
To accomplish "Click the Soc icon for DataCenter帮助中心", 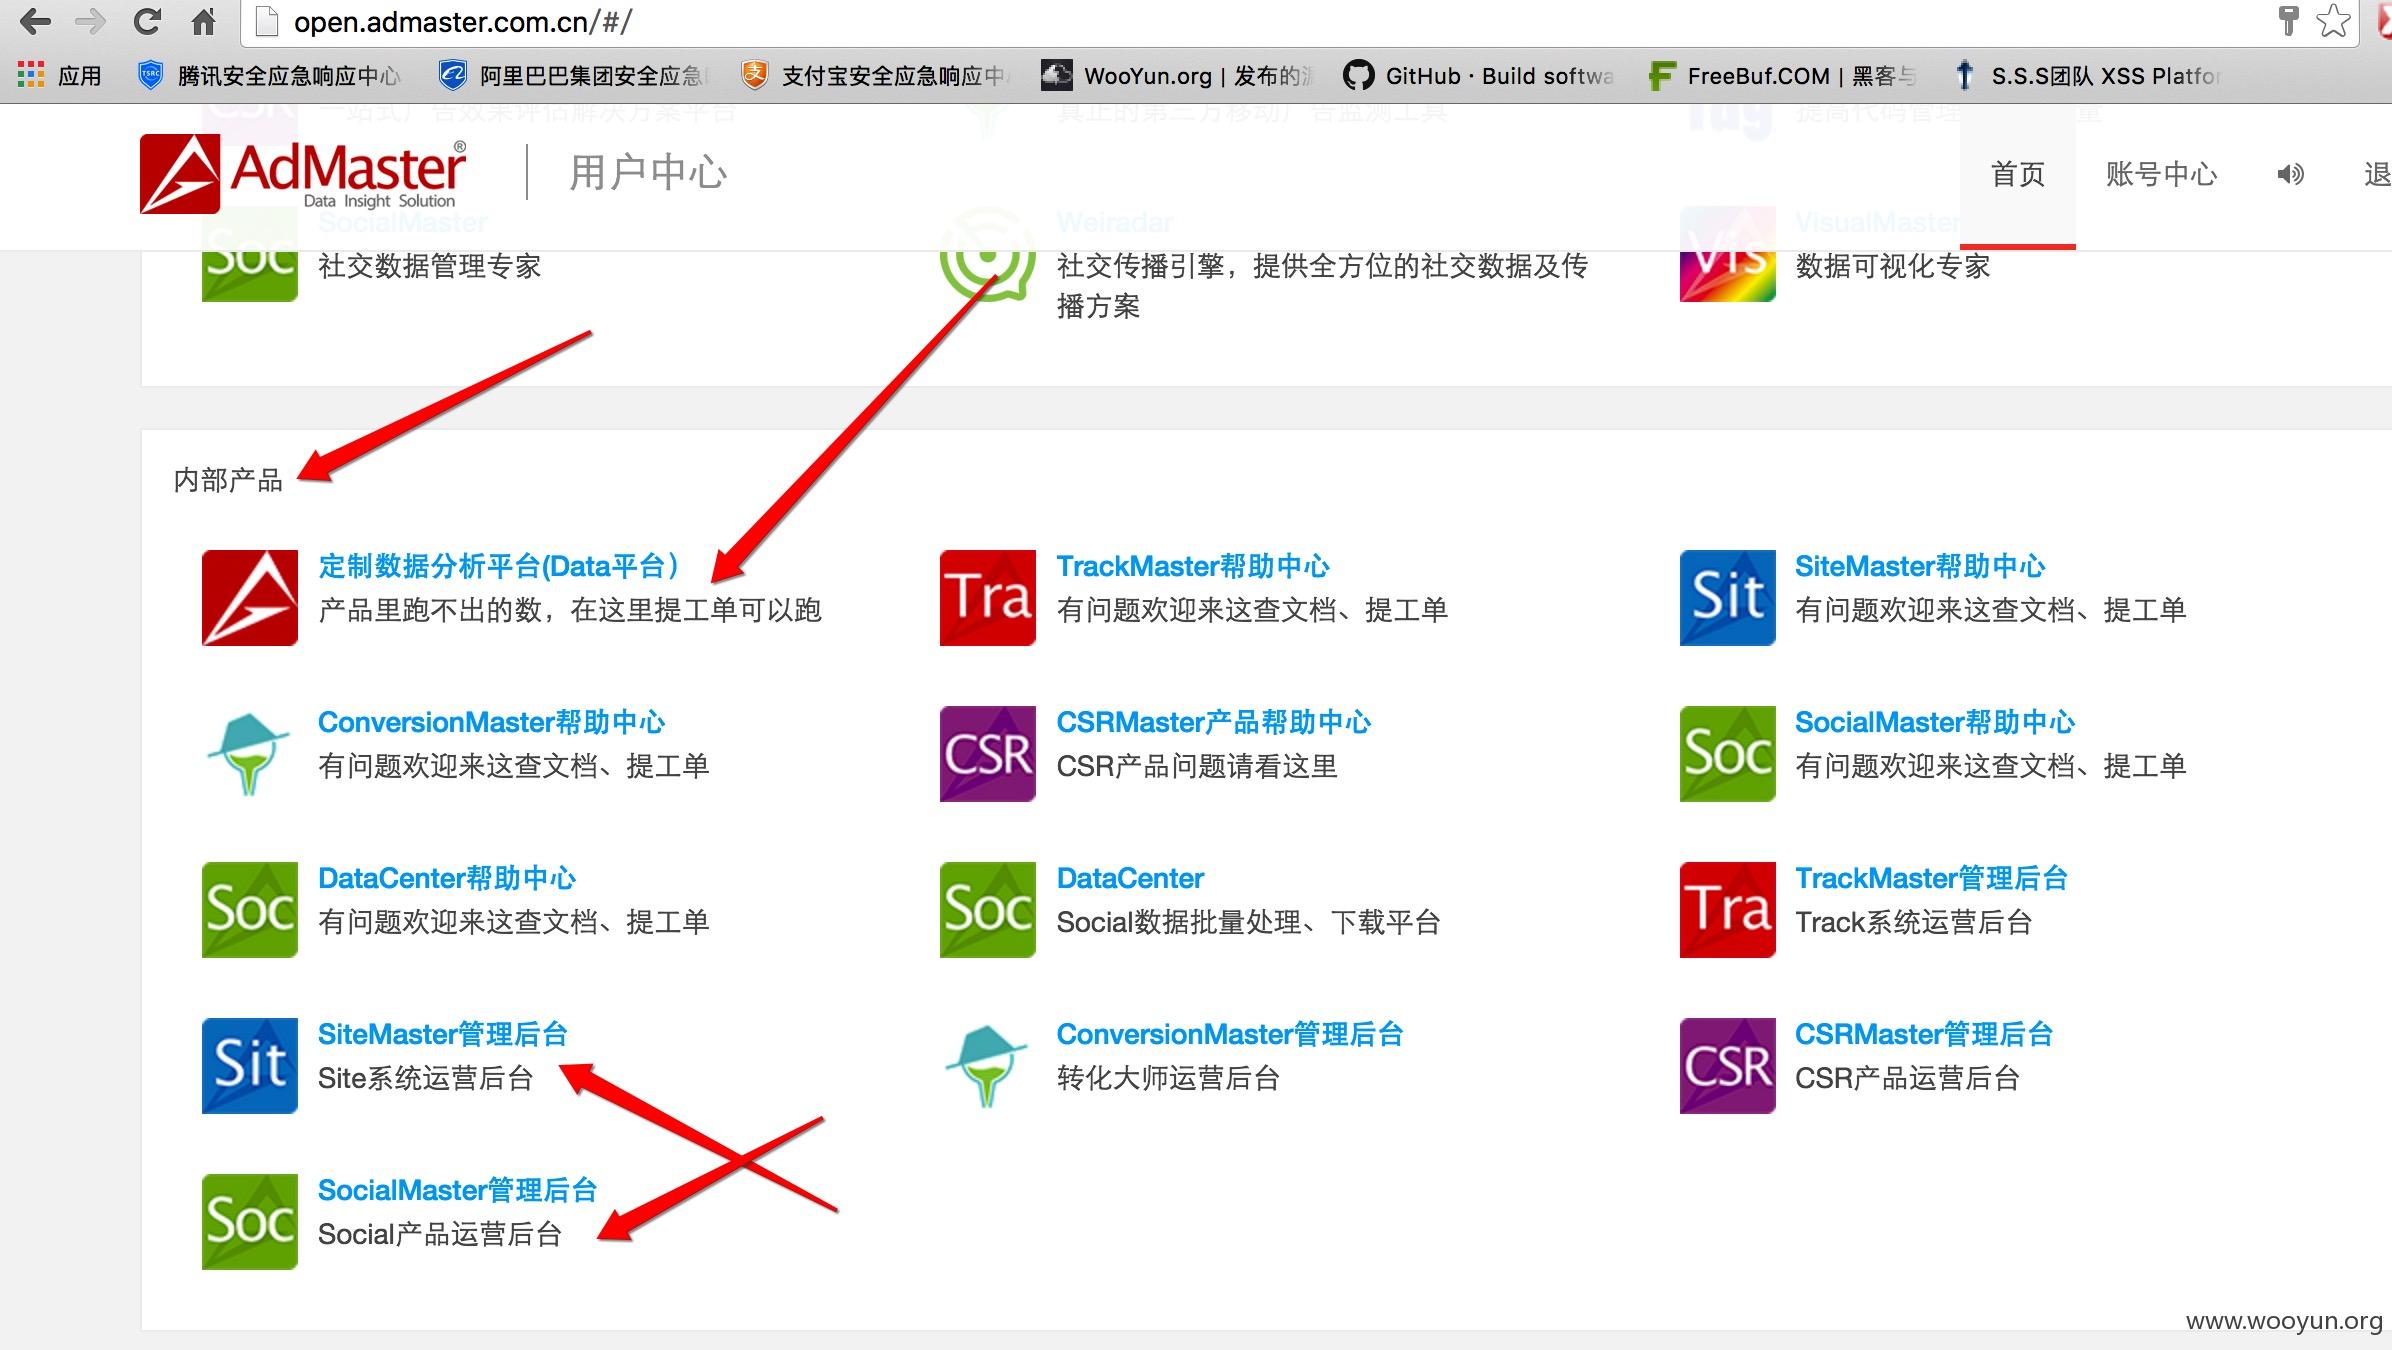I will tap(250, 910).
